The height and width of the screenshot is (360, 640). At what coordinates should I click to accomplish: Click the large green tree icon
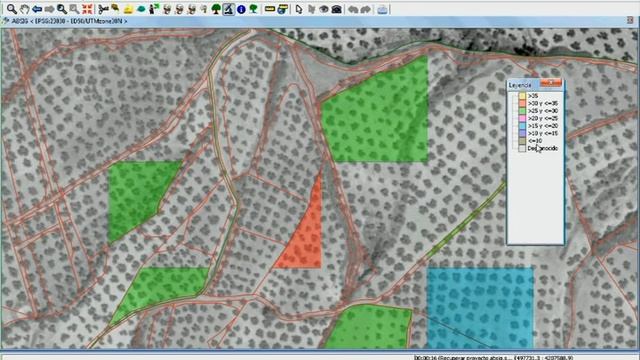tap(216, 9)
